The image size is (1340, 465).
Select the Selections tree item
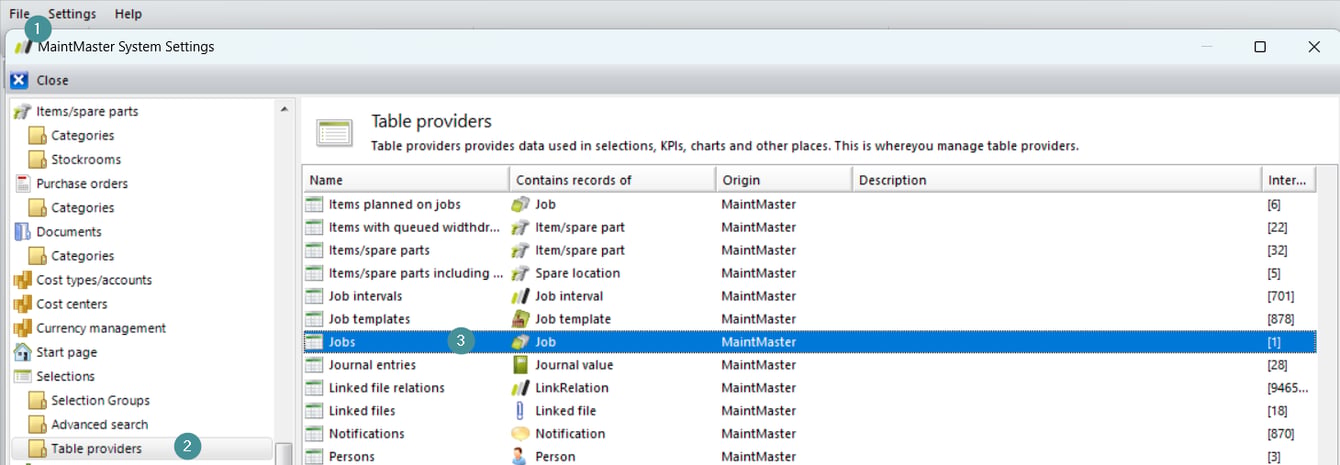point(66,376)
